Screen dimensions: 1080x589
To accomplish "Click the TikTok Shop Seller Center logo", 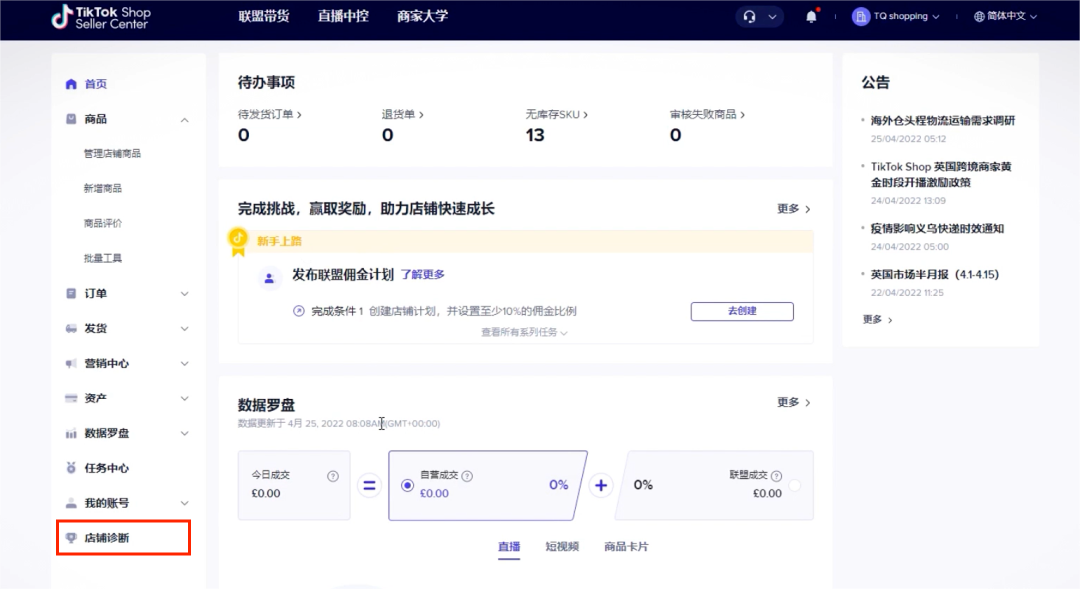I will (101, 18).
